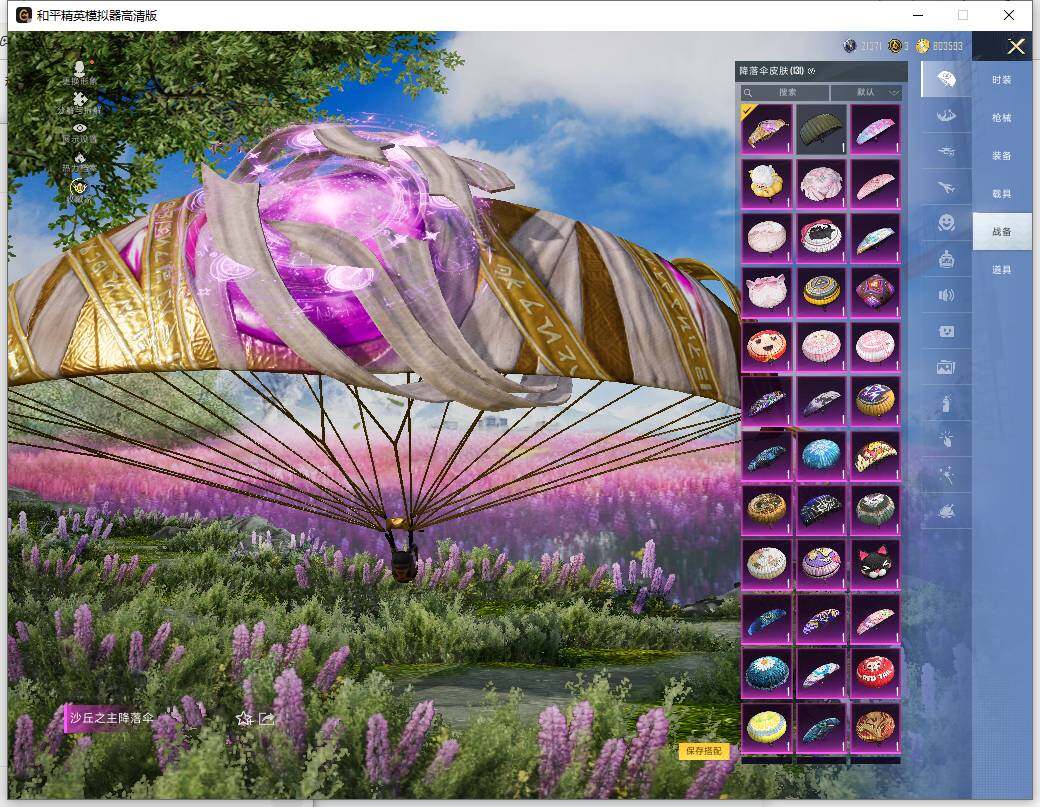Image resolution: width=1040 pixels, height=807 pixels.
Task: Select the magic wand sparkle category icon
Action: (x=946, y=475)
